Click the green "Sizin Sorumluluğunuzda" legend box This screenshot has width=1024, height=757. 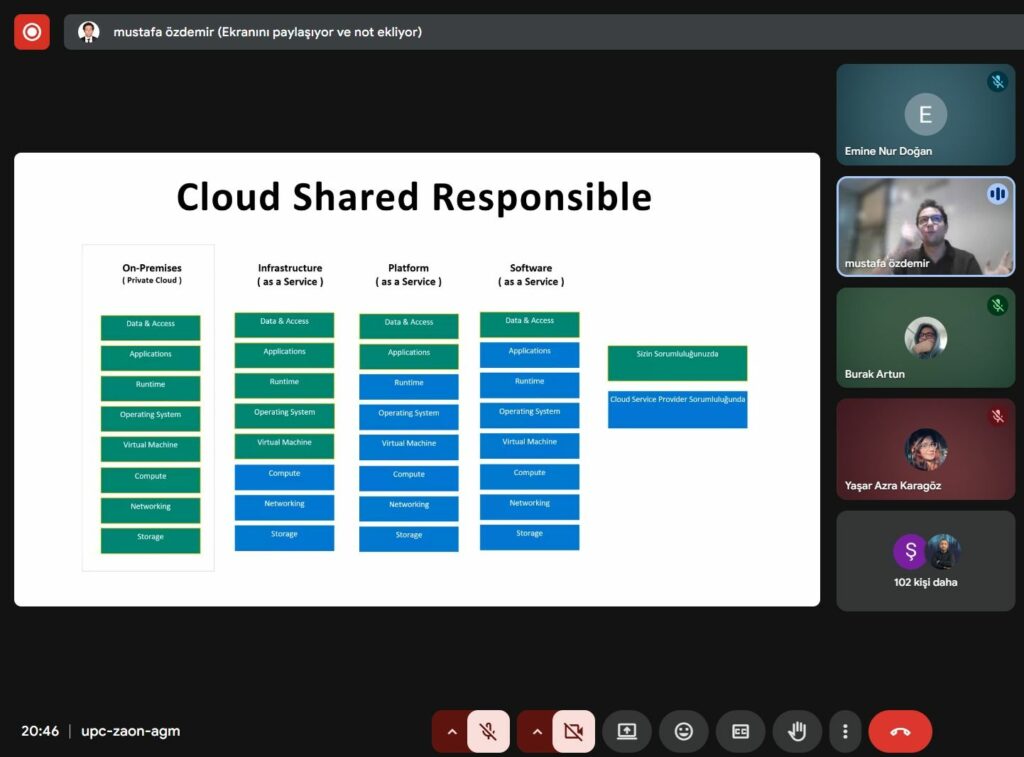677,362
